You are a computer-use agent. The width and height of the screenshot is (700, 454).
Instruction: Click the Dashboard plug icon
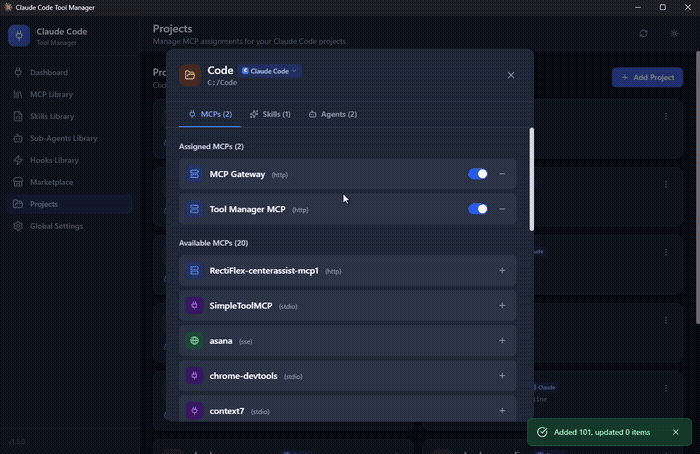point(18,72)
